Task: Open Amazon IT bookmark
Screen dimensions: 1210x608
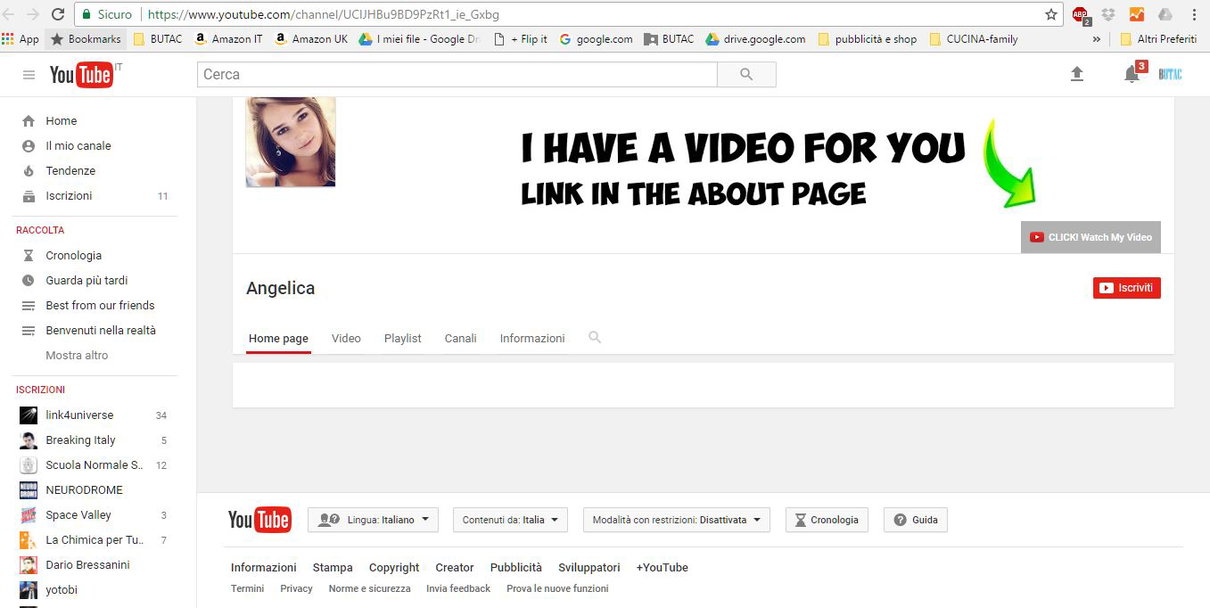Action: tap(229, 39)
